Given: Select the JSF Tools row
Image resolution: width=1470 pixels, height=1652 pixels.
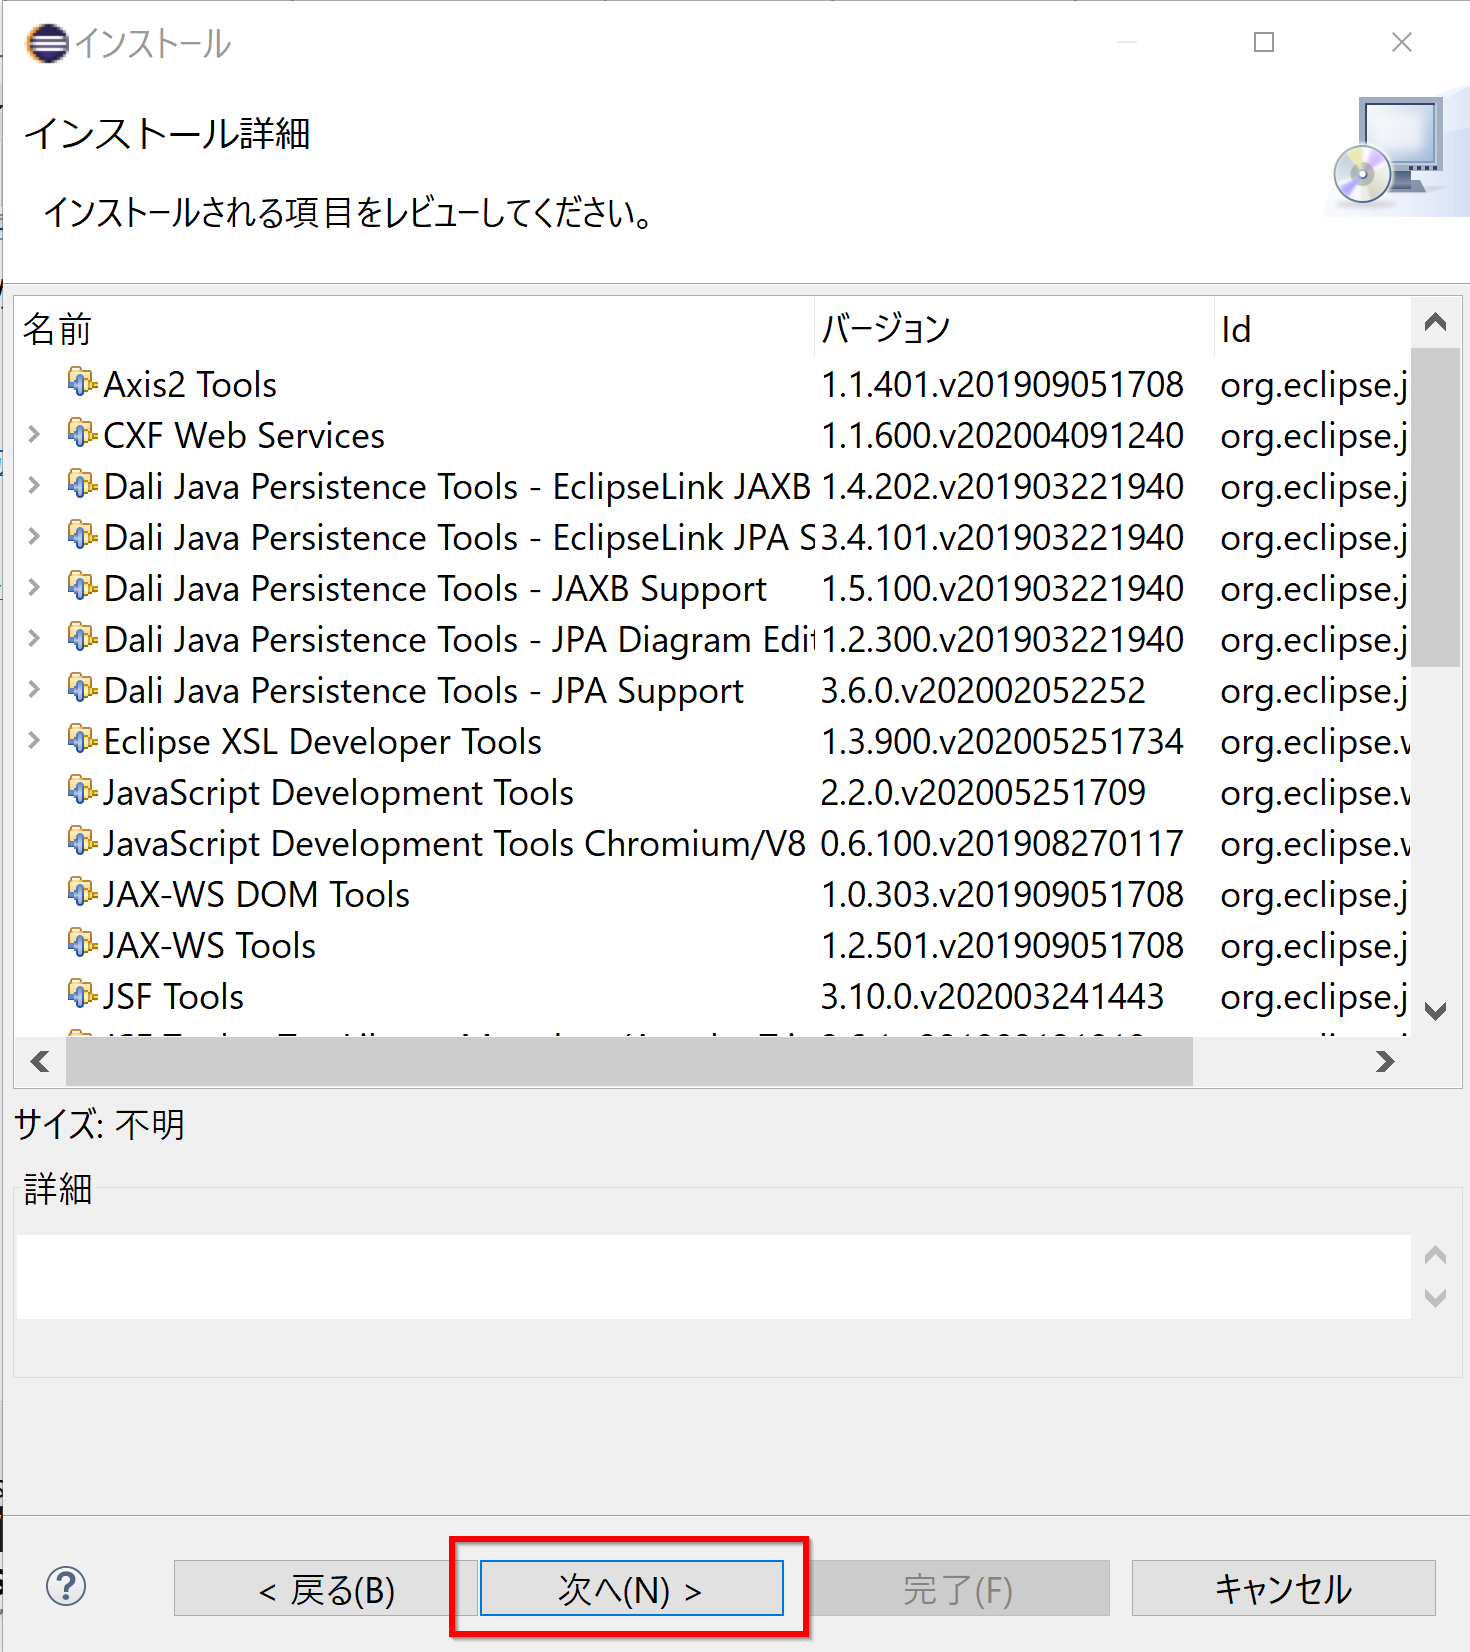Looking at the screenshot, I should pyautogui.click(x=713, y=997).
